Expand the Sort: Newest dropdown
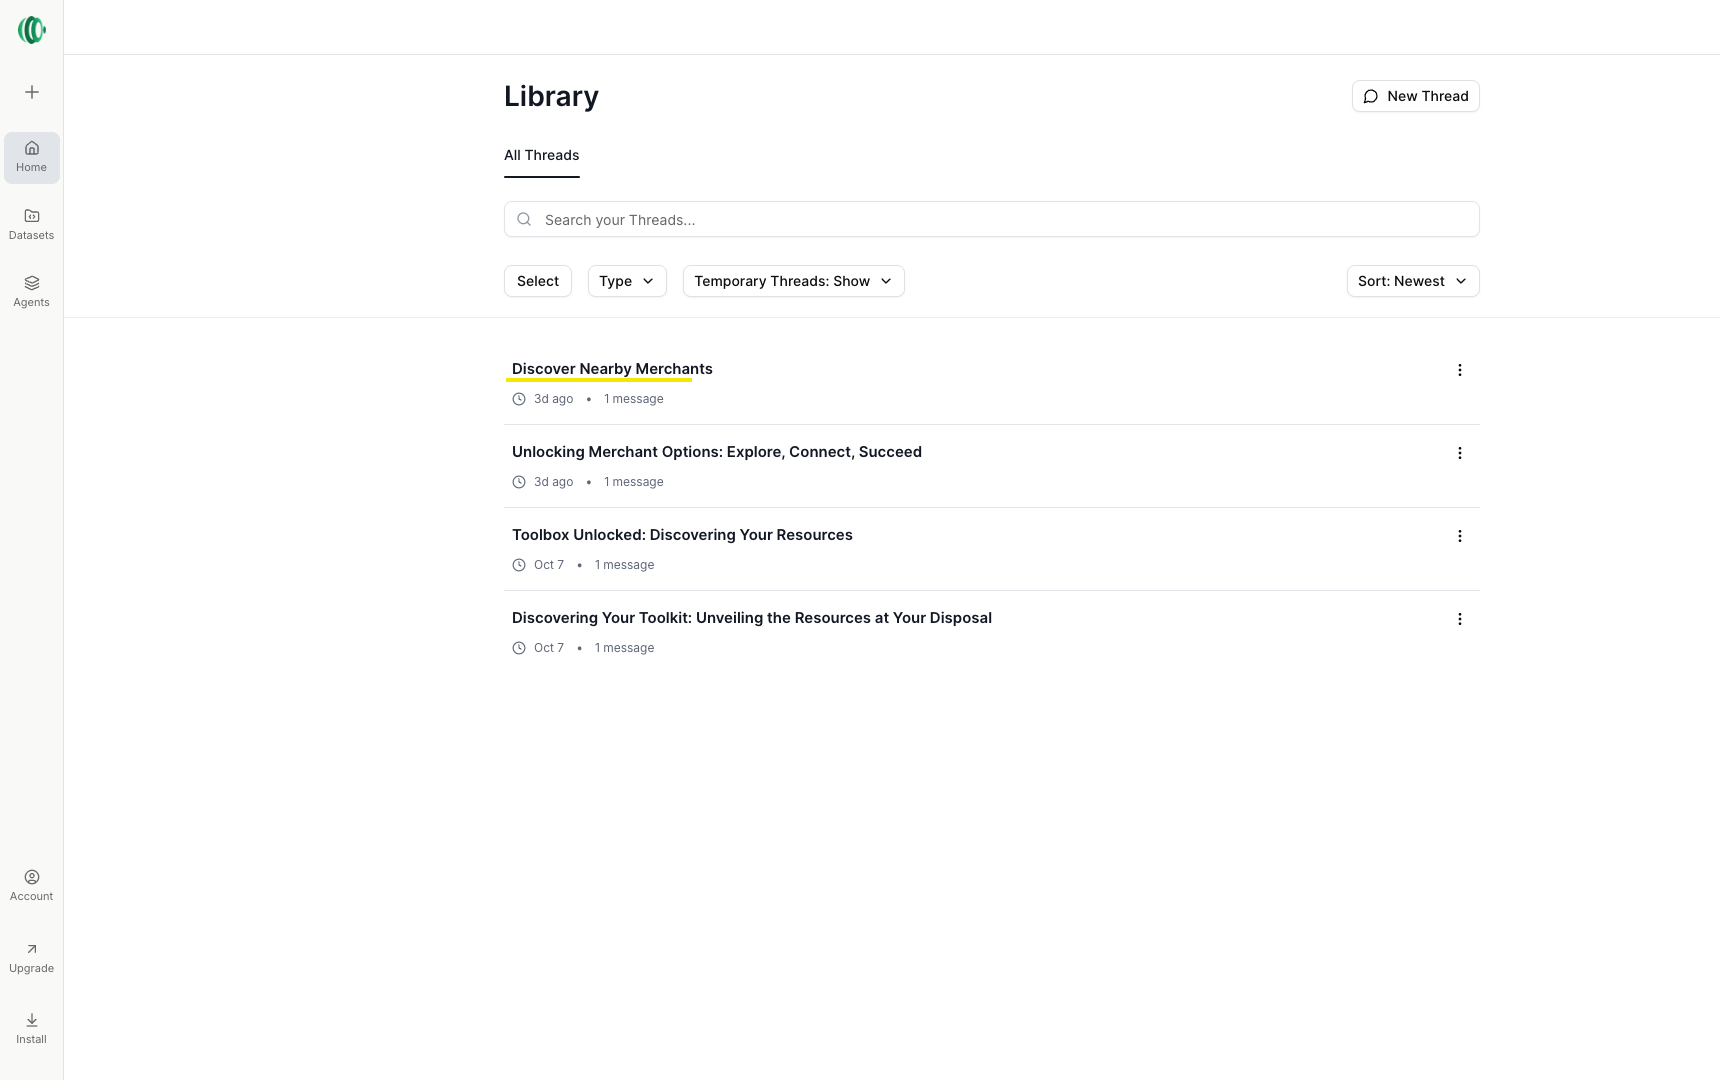Image resolution: width=1720 pixels, height=1080 pixels. (x=1412, y=281)
